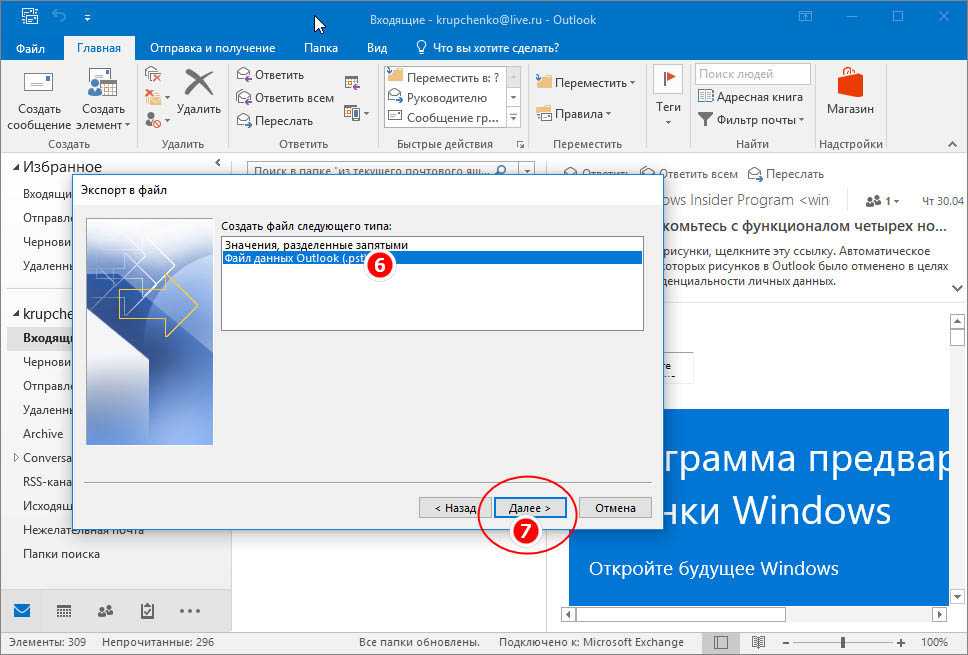Screen dimensions: 968x655
Task: Click the Create message (Создать сообщение) icon
Action: coord(38,84)
